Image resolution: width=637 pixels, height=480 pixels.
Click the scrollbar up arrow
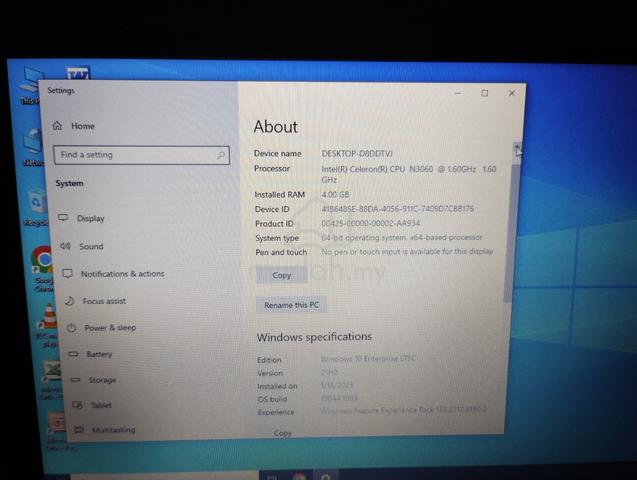pos(517,147)
